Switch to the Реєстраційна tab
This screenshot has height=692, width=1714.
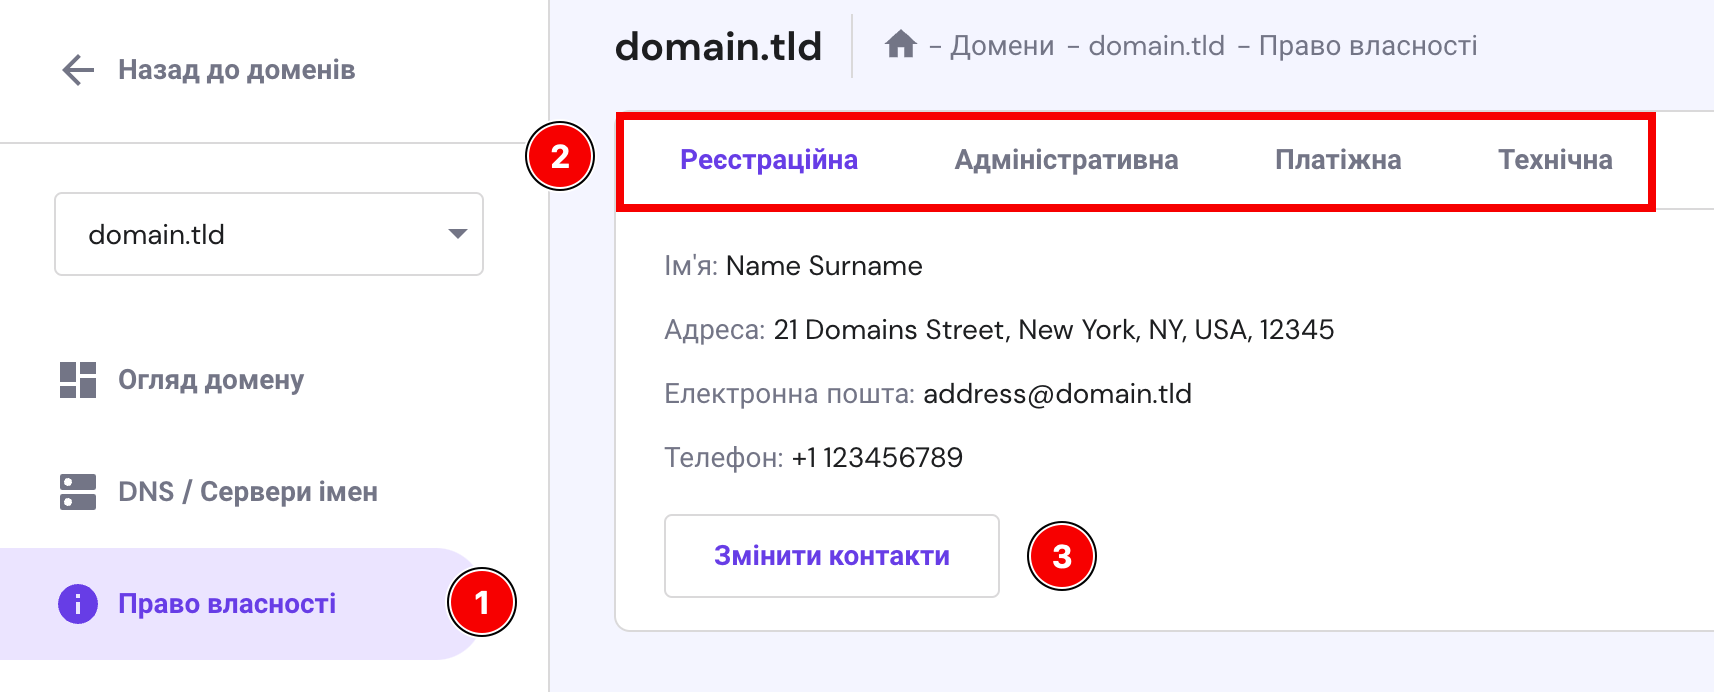click(x=768, y=160)
